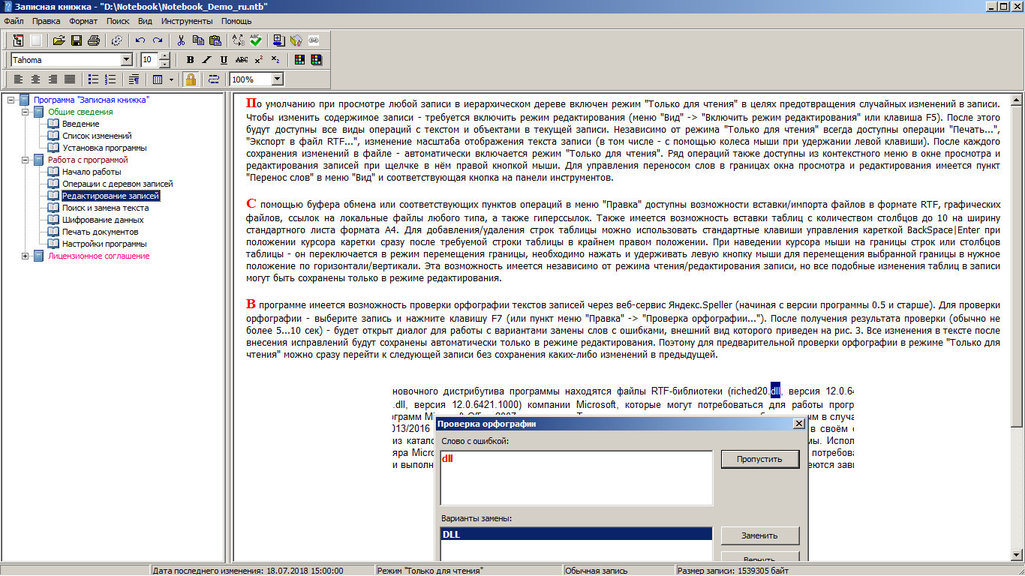The height and width of the screenshot is (576, 1025).
Task: Select "Шифрование данных" in the tree
Action: (102, 220)
